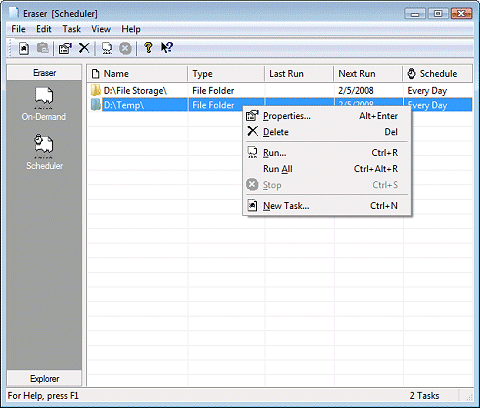Click the Delete X toolbar icon

(84, 48)
